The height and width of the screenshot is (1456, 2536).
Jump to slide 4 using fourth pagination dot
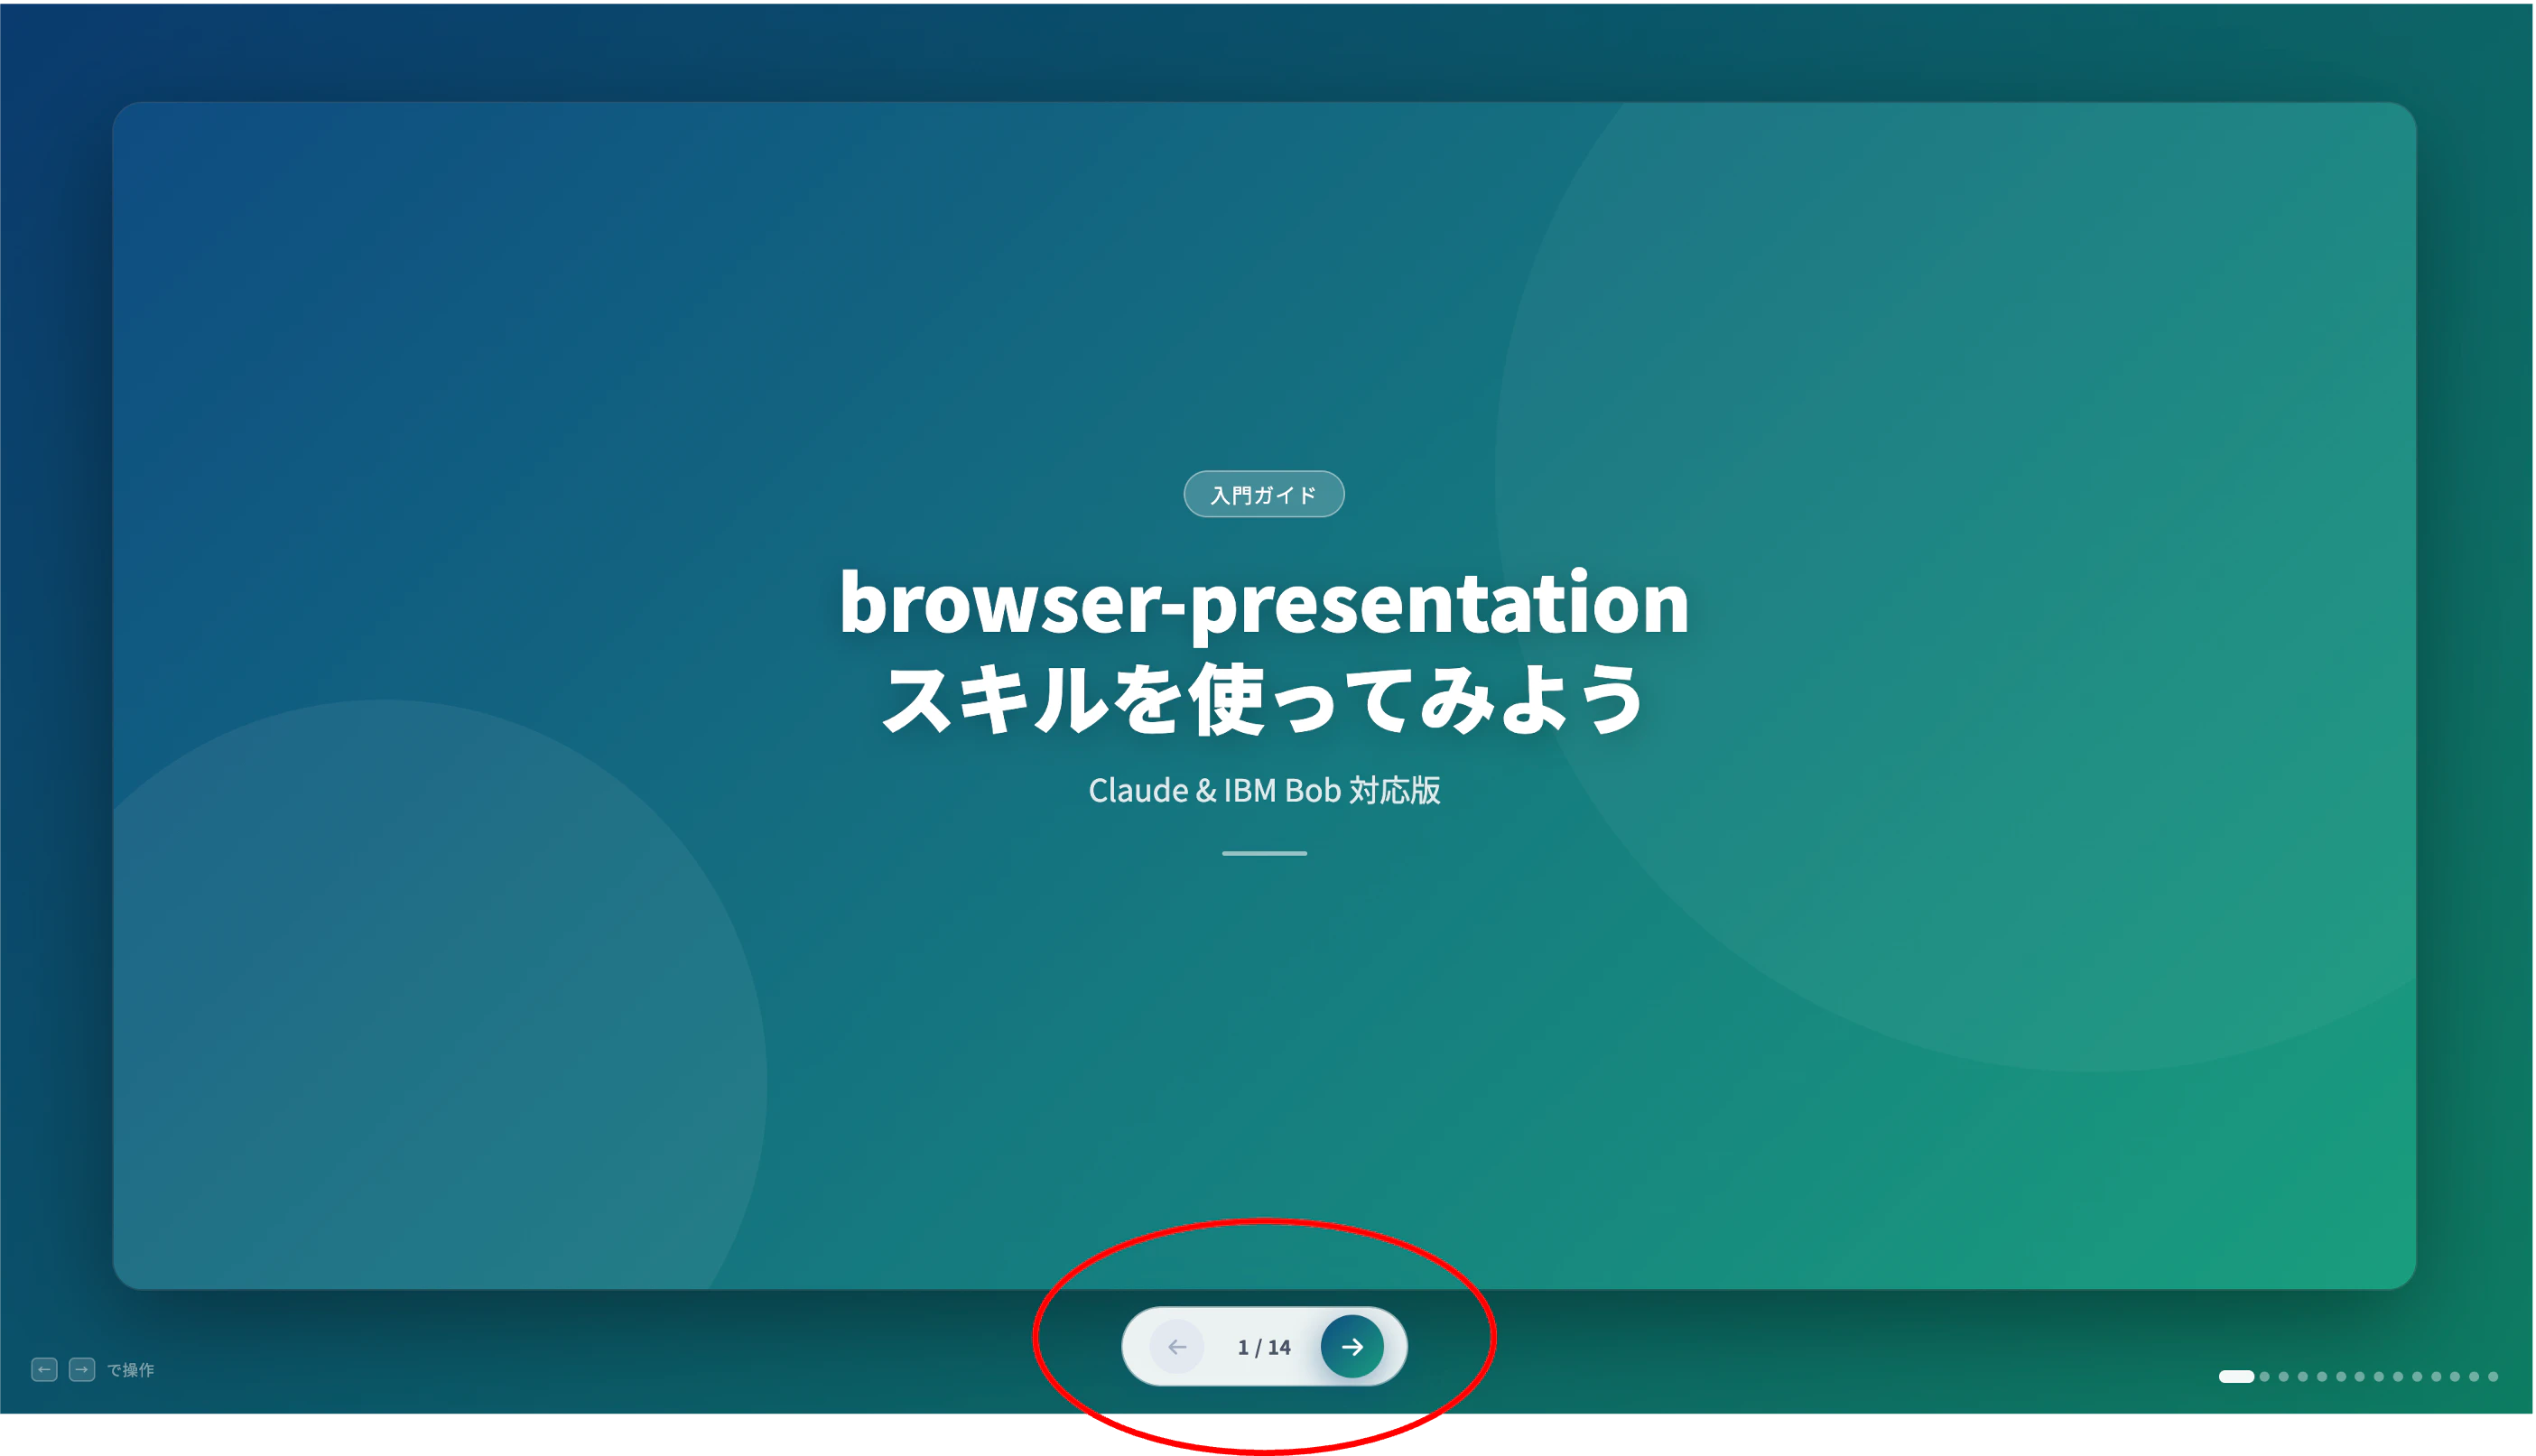(x=2303, y=1377)
